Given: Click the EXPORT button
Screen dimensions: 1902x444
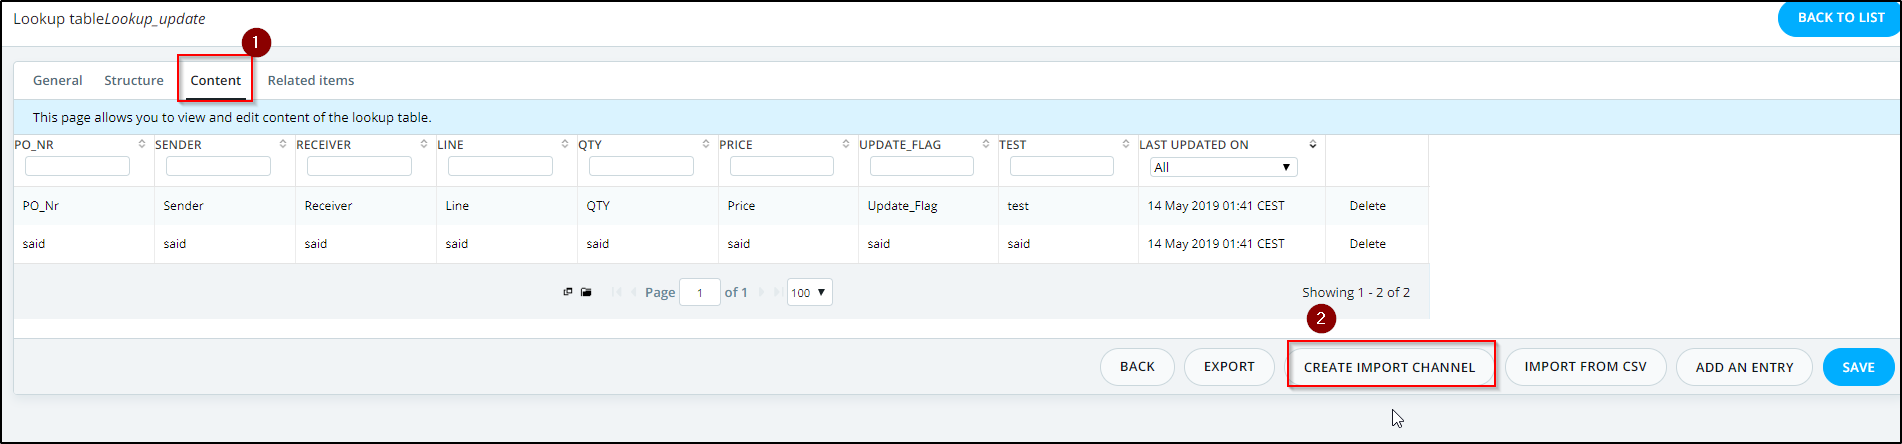Looking at the screenshot, I should tap(1229, 367).
